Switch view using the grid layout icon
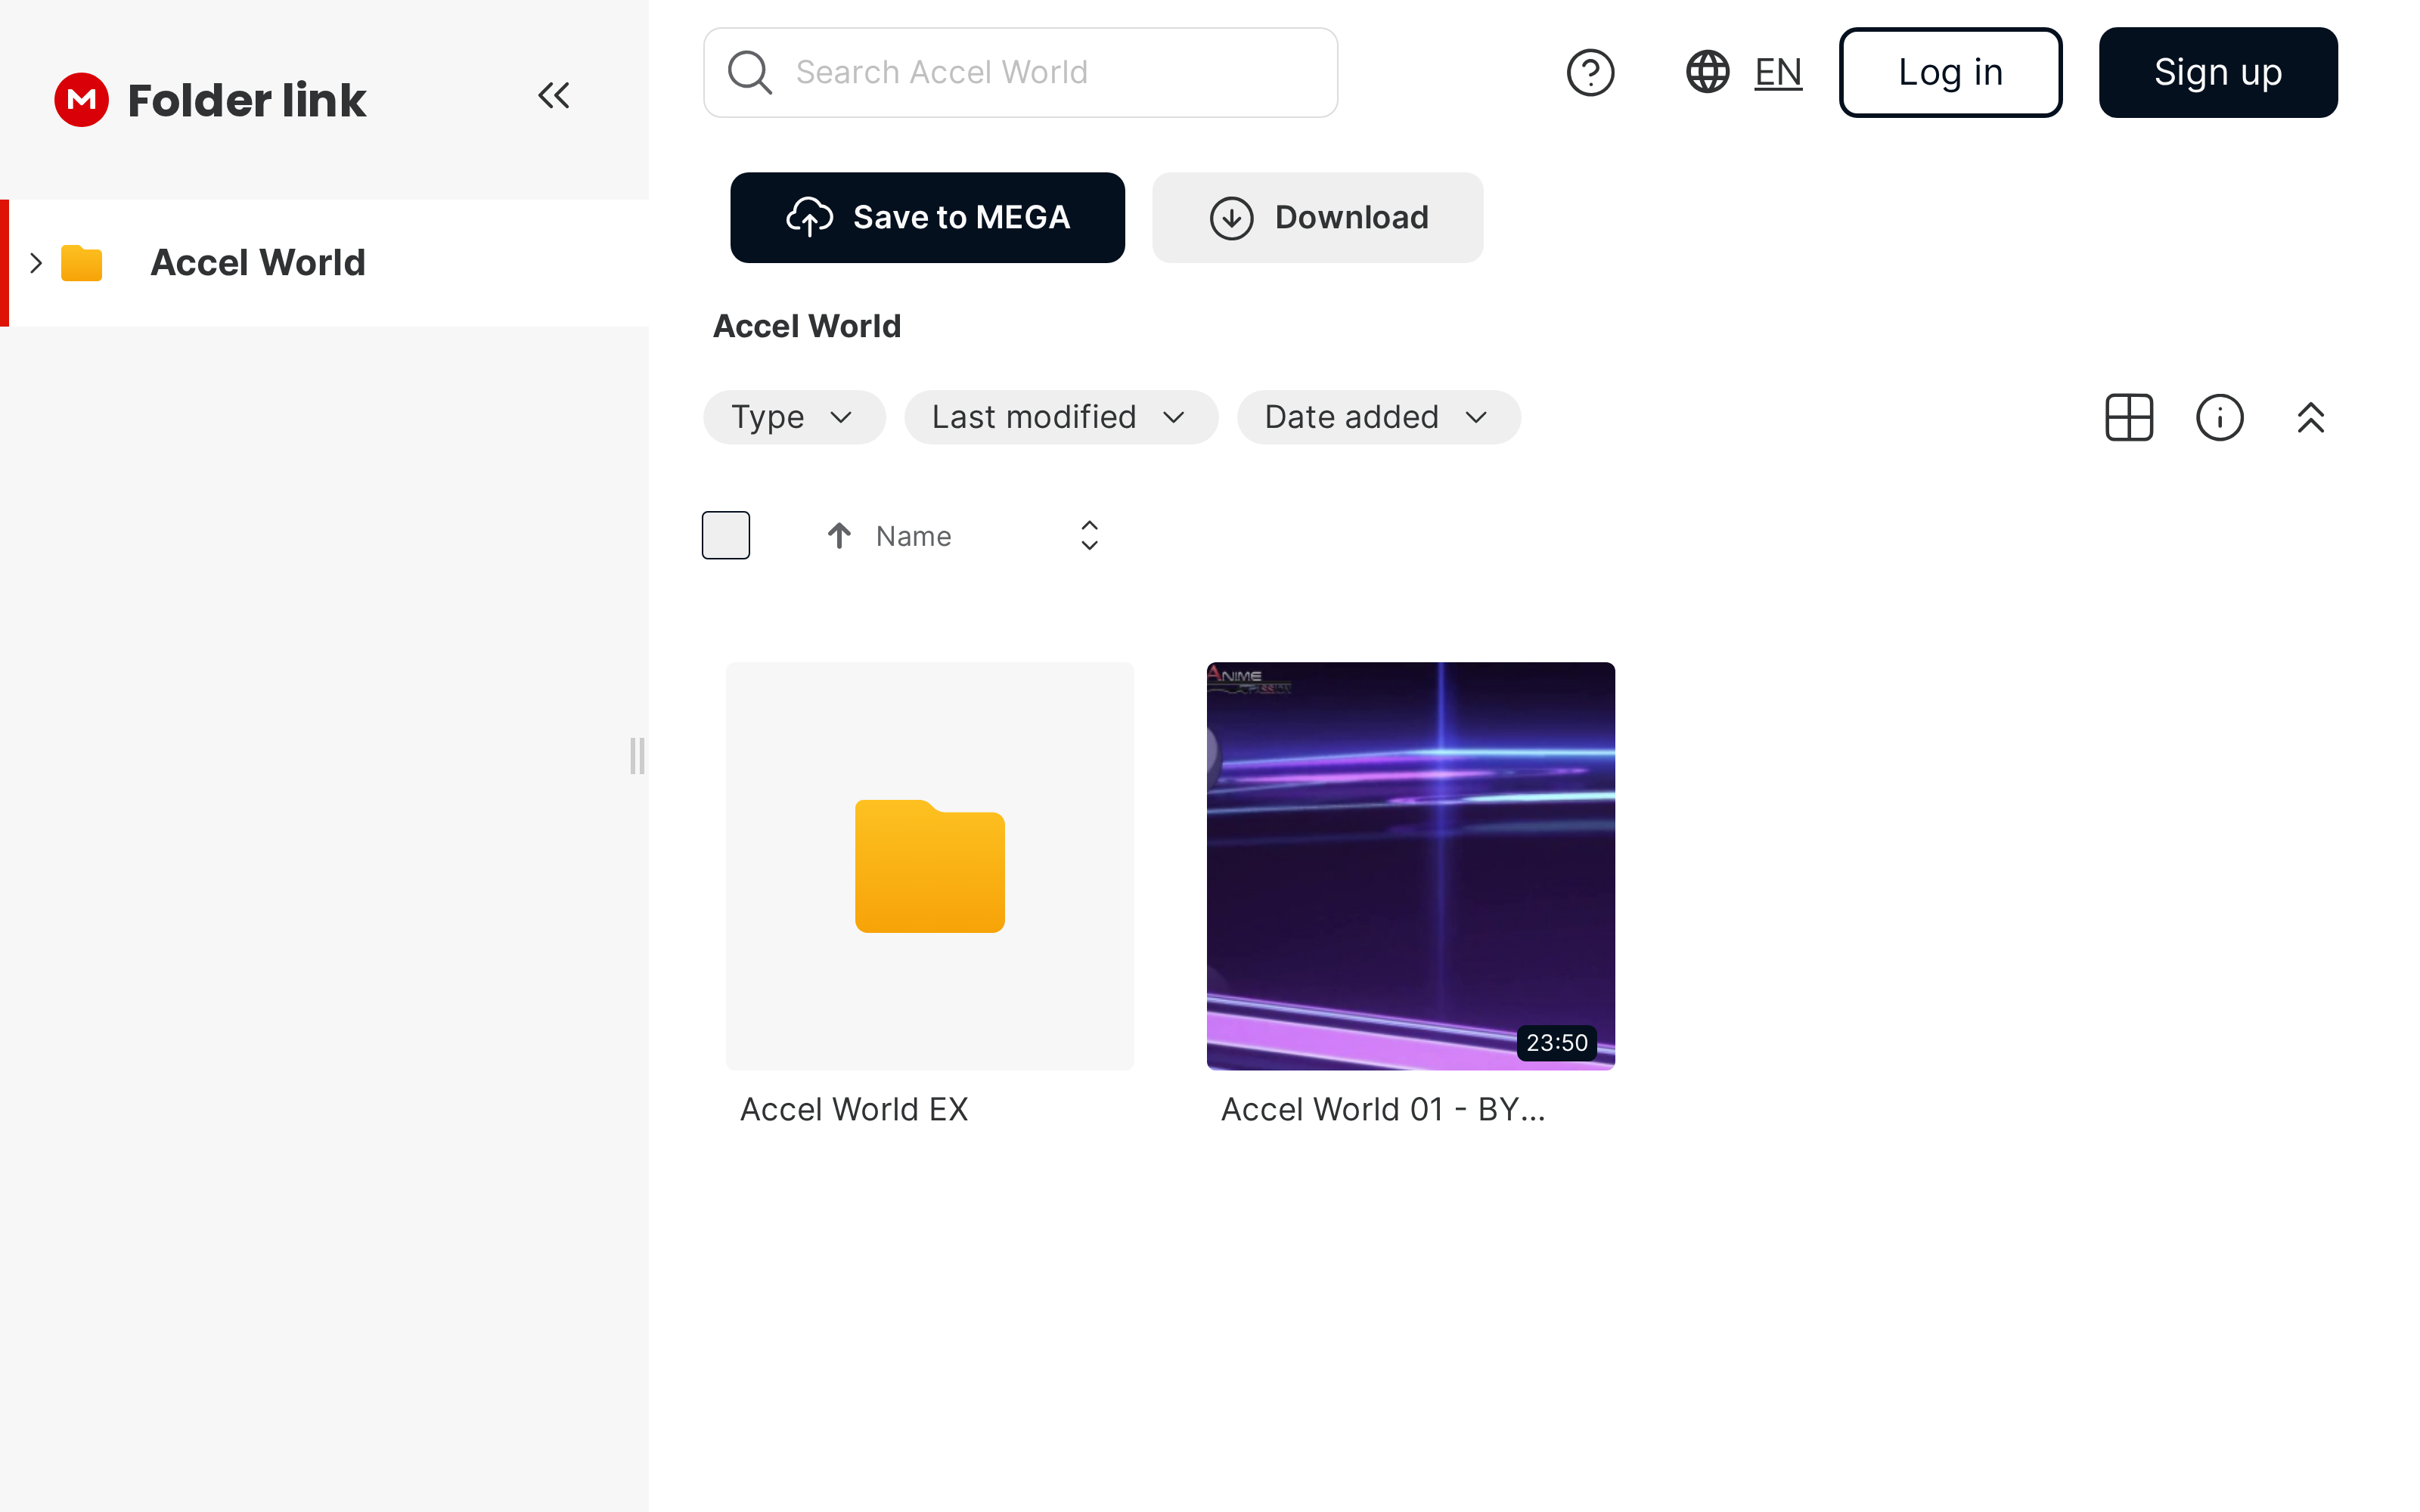Image resolution: width=2420 pixels, height=1512 pixels. click(2129, 417)
